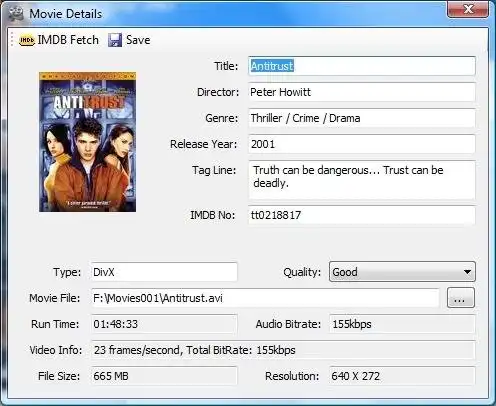Click the browse button with three dots
This screenshot has width=496, height=406.
pos(461,298)
